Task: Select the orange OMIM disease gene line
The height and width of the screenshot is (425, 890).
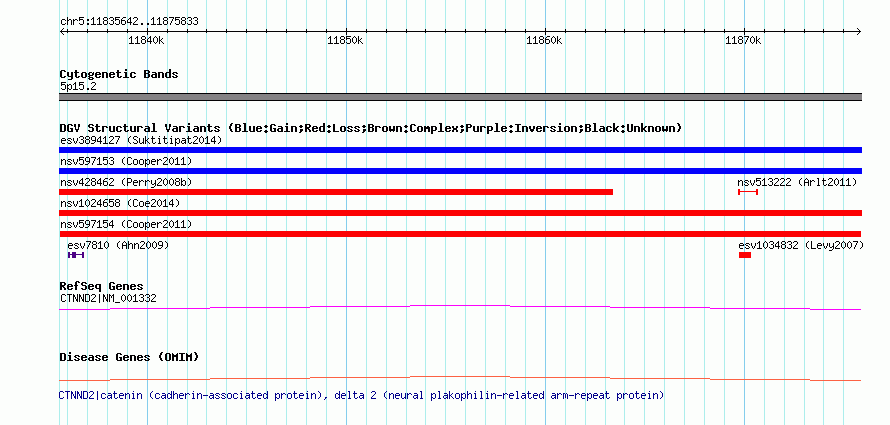Action: [460, 378]
